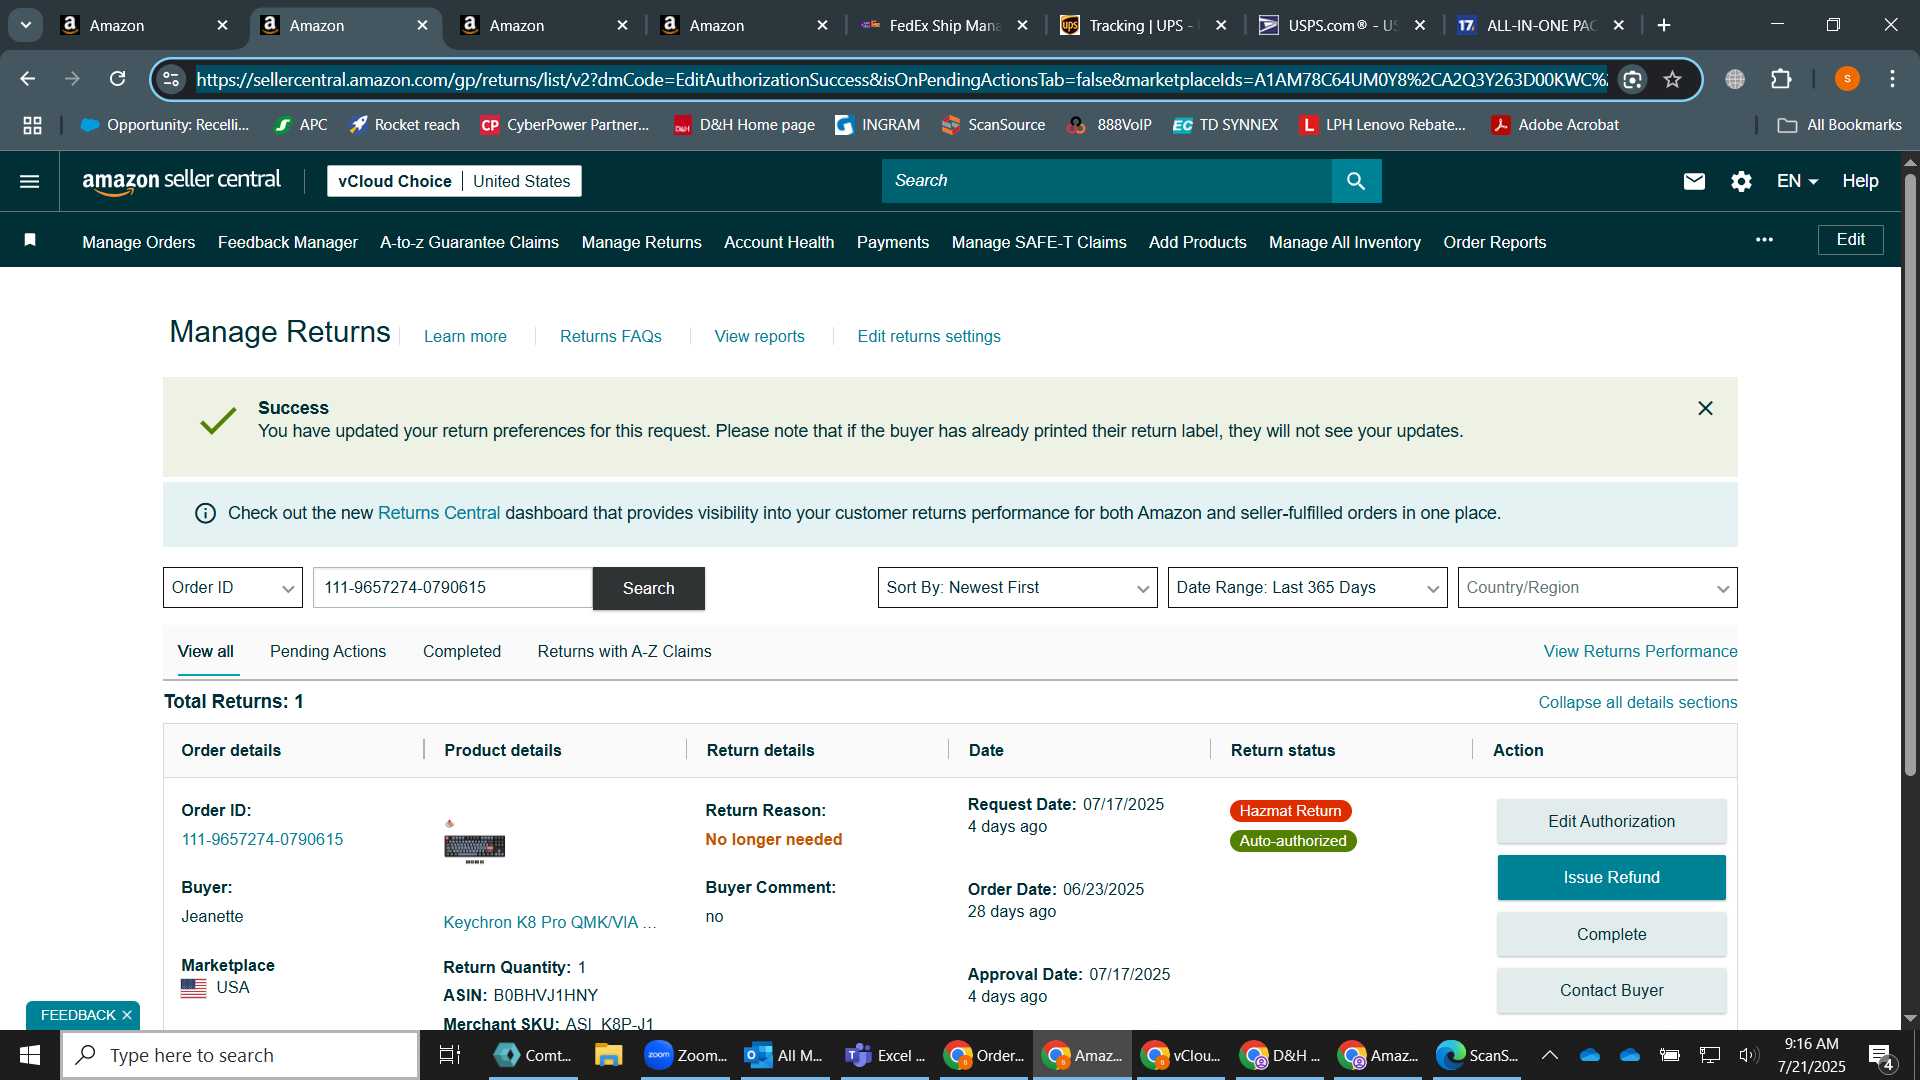The width and height of the screenshot is (1920, 1080).
Task: Expand the Date Range Last 365 Days dropdown
Action: pos(1307,588)
